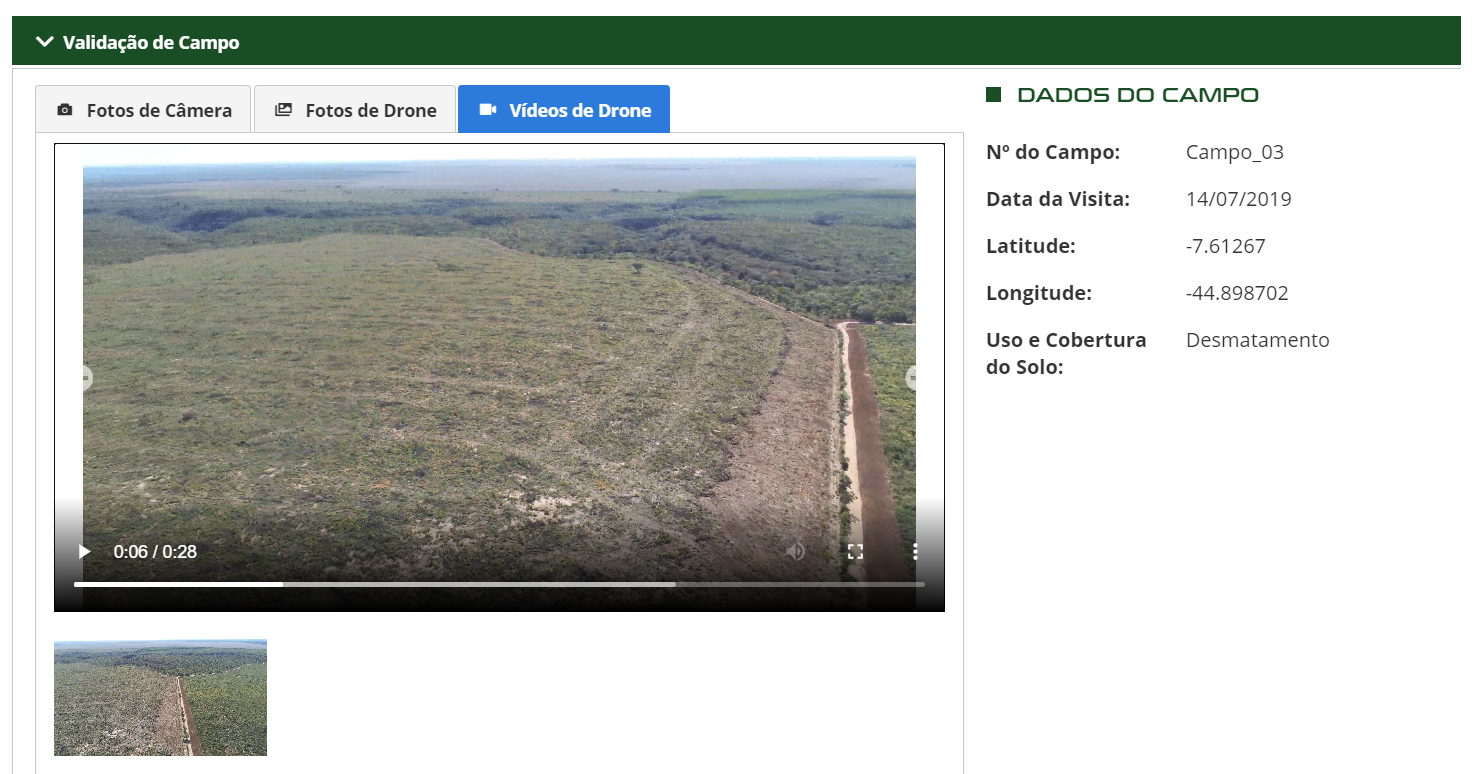The width and height of the screenshot is (1472, 774).
Task: Click the Uso e Cobertura do Solo label
Action: pos(1066,353)
